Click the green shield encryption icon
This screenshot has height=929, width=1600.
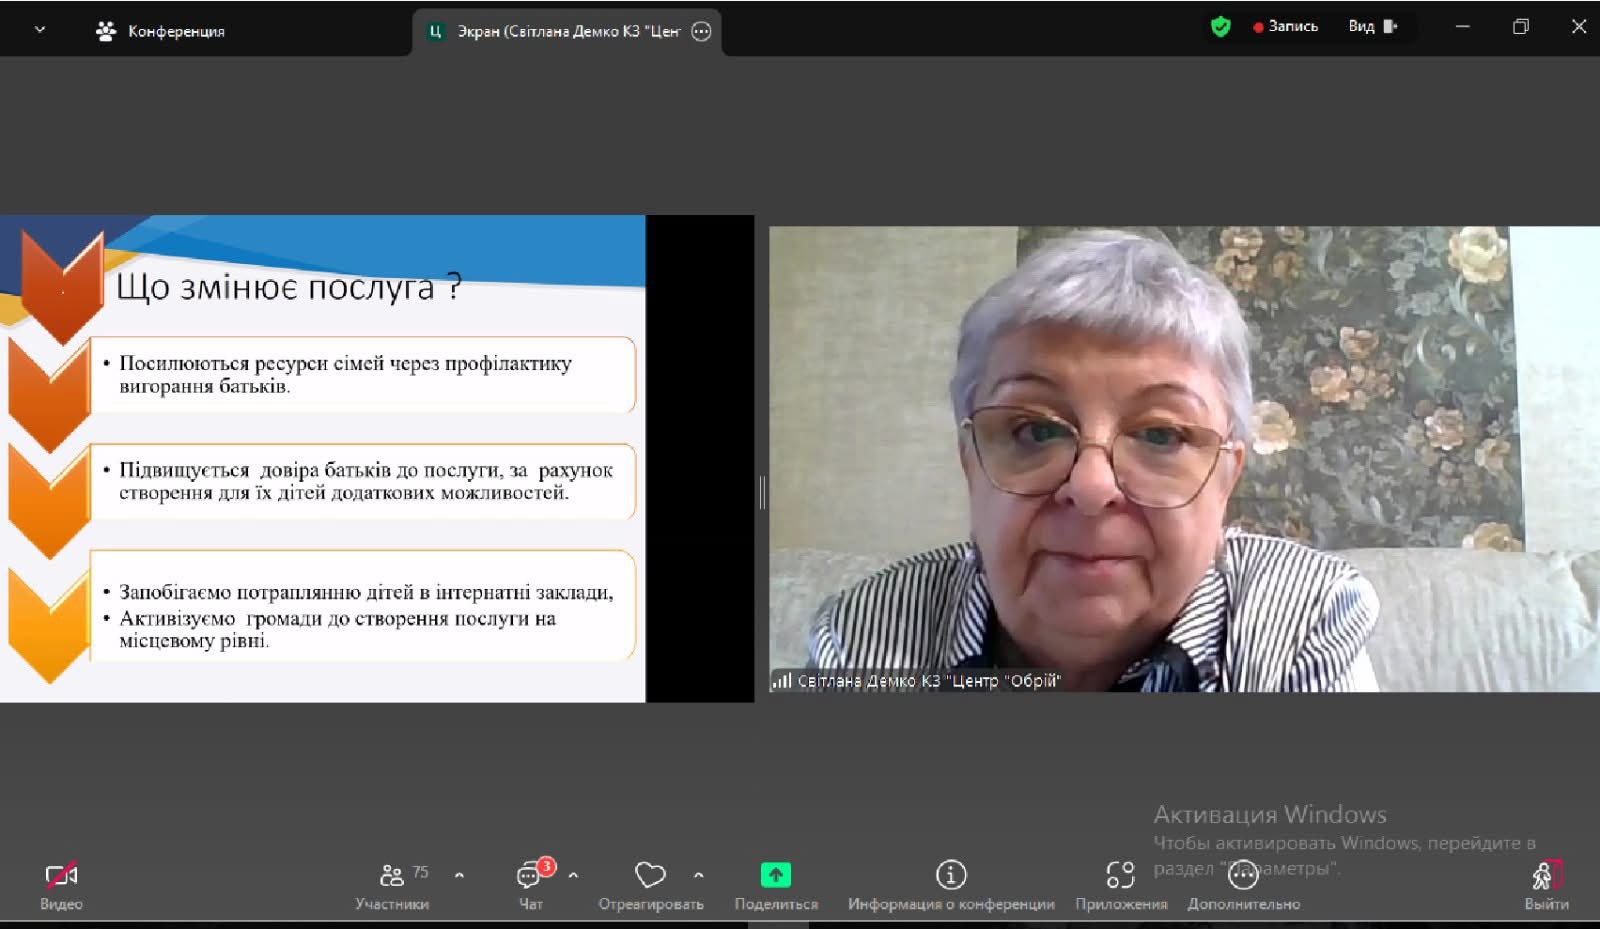(1220, 27)
